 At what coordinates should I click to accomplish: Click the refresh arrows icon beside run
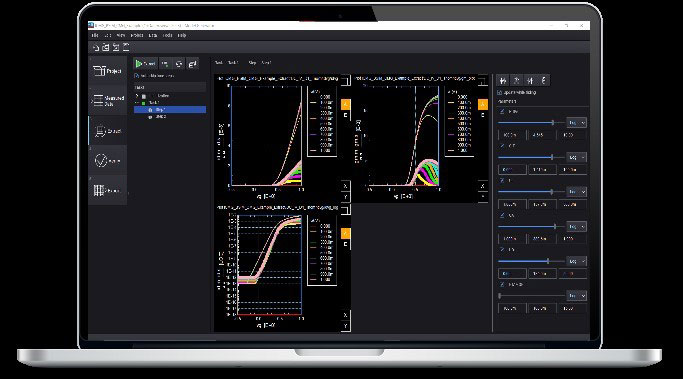179,64
